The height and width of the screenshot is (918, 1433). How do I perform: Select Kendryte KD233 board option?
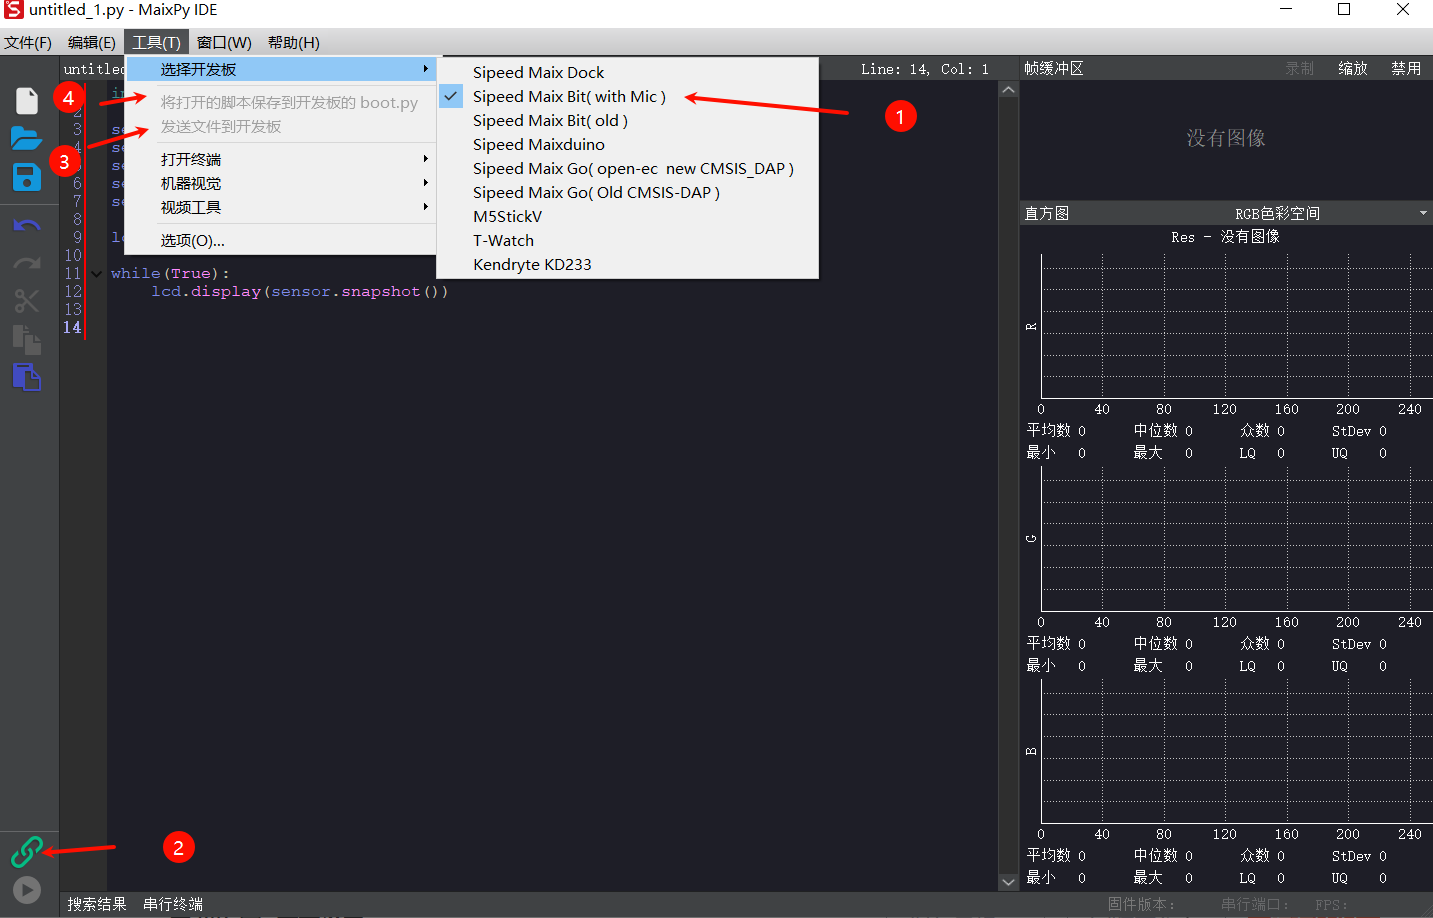[x=628, y=264]
